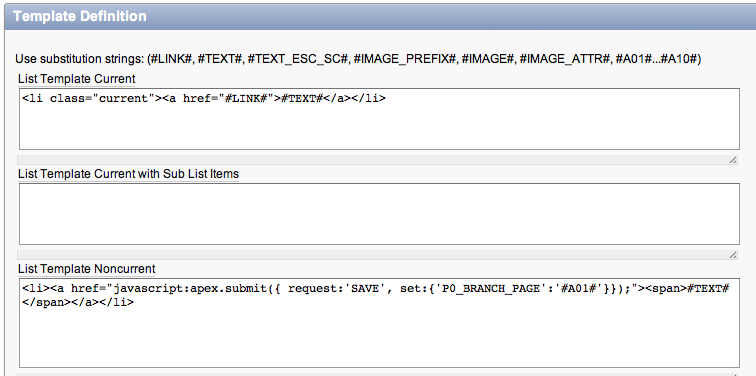Click the gray bar beneath the Noncurrent textarea

[x=378, y=374]
